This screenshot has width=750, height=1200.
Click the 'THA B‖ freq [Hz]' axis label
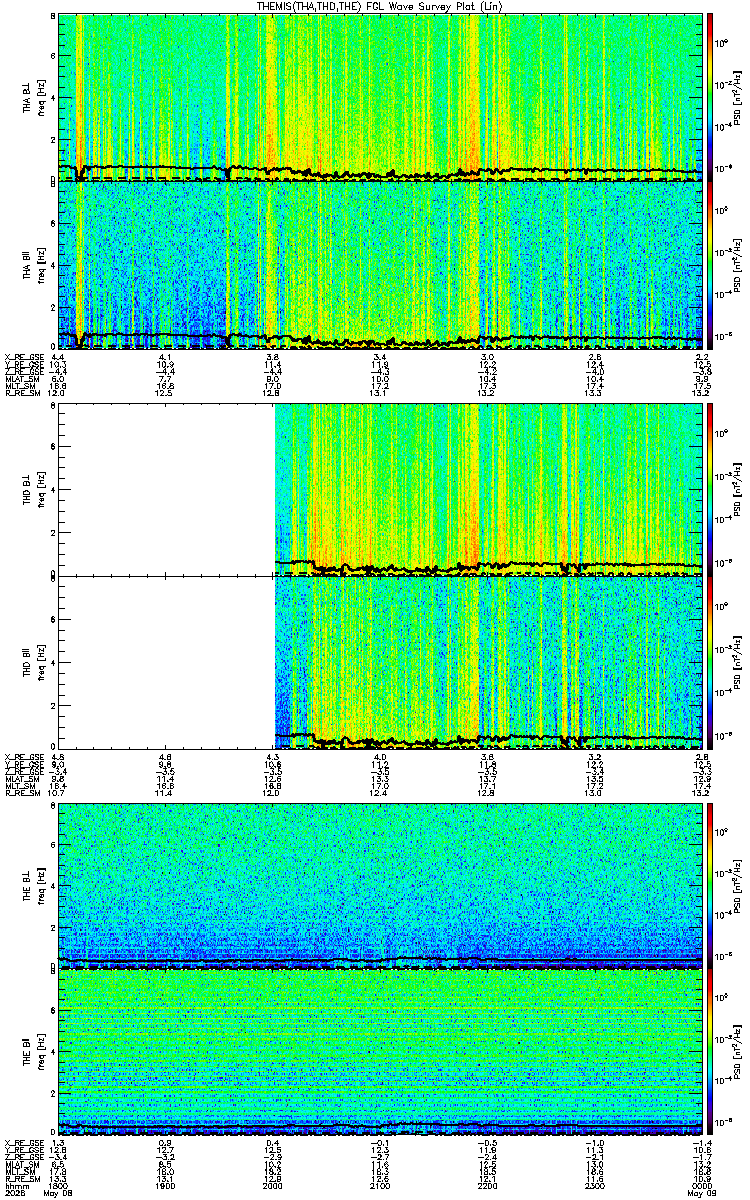(34, 264)
